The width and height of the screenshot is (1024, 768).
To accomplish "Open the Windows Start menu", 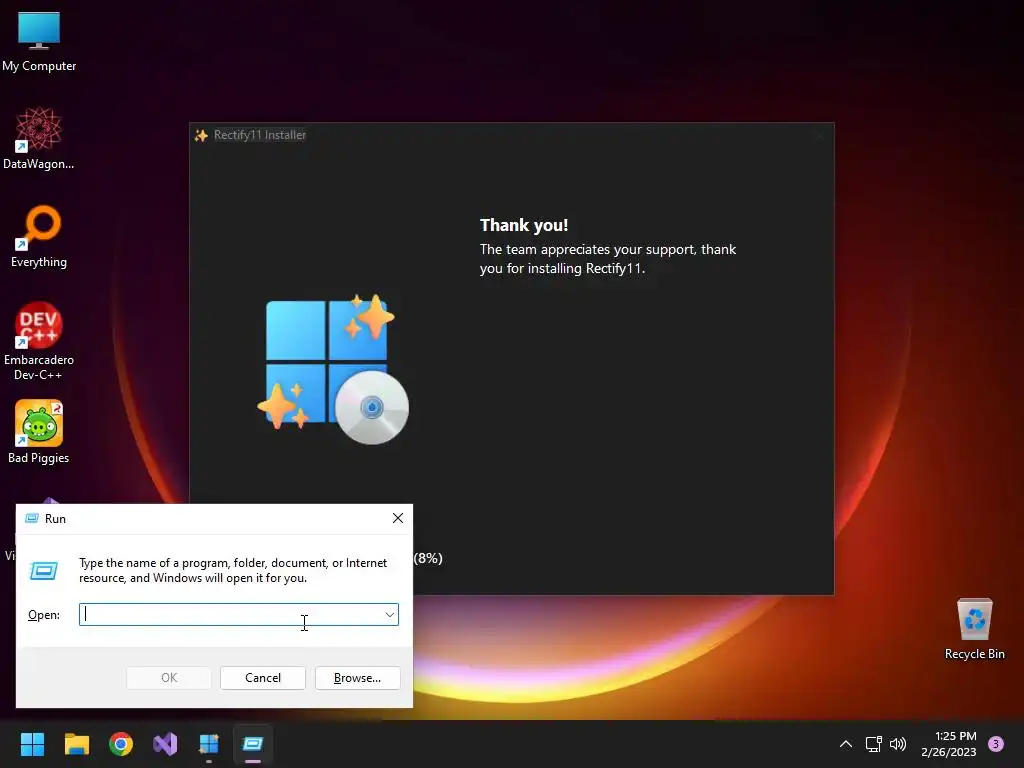I will (32, 744).
